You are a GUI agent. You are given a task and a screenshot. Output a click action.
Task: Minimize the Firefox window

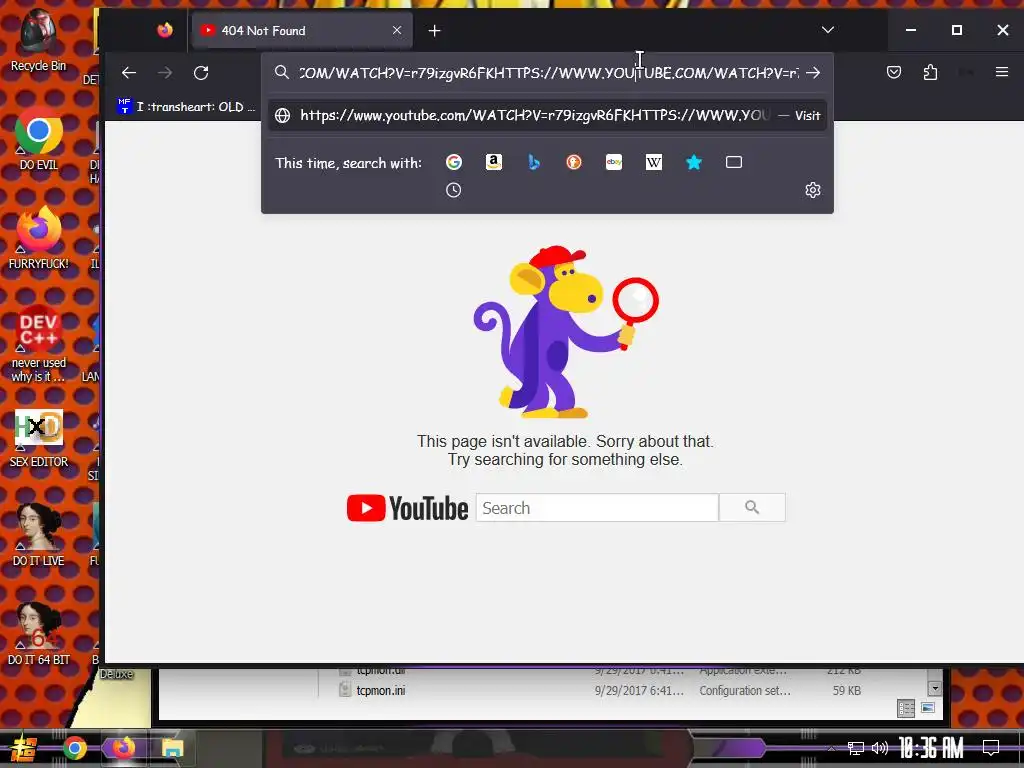(911, 30)
